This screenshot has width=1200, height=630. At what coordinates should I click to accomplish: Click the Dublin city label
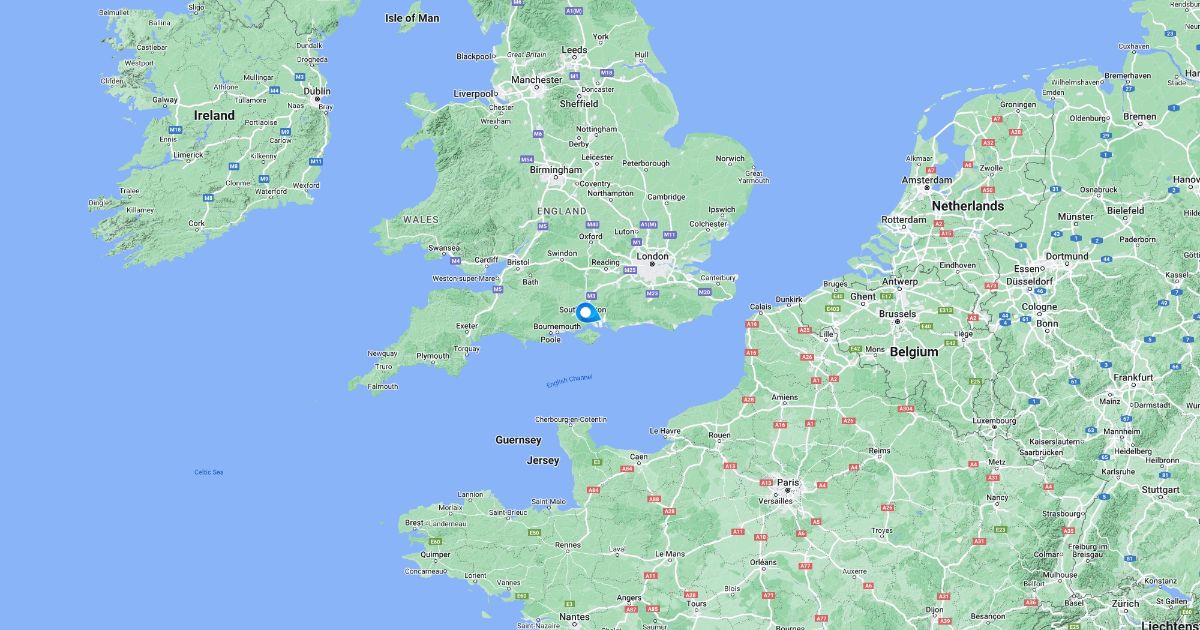point(317,91)
